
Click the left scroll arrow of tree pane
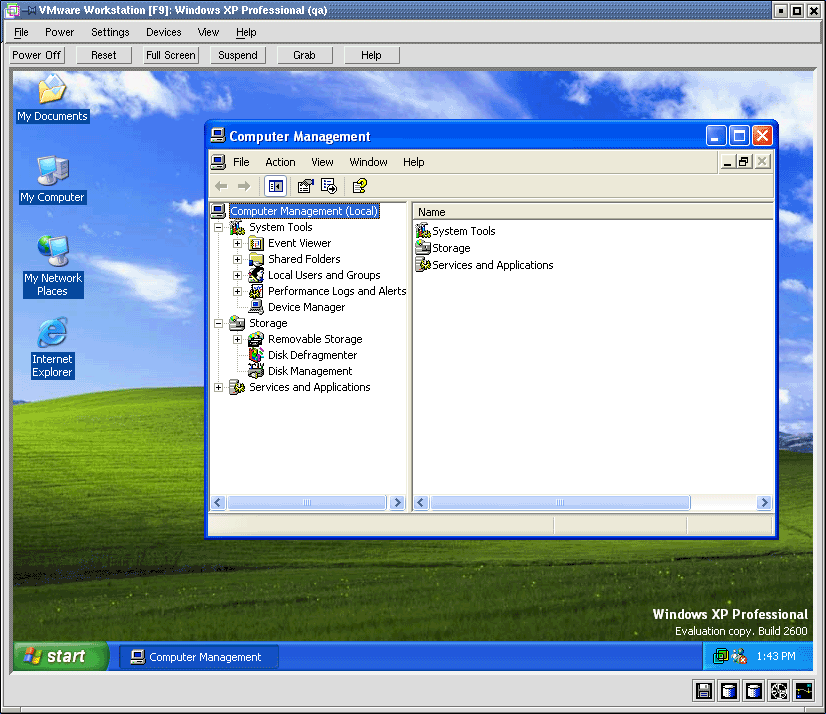point(218,503)
